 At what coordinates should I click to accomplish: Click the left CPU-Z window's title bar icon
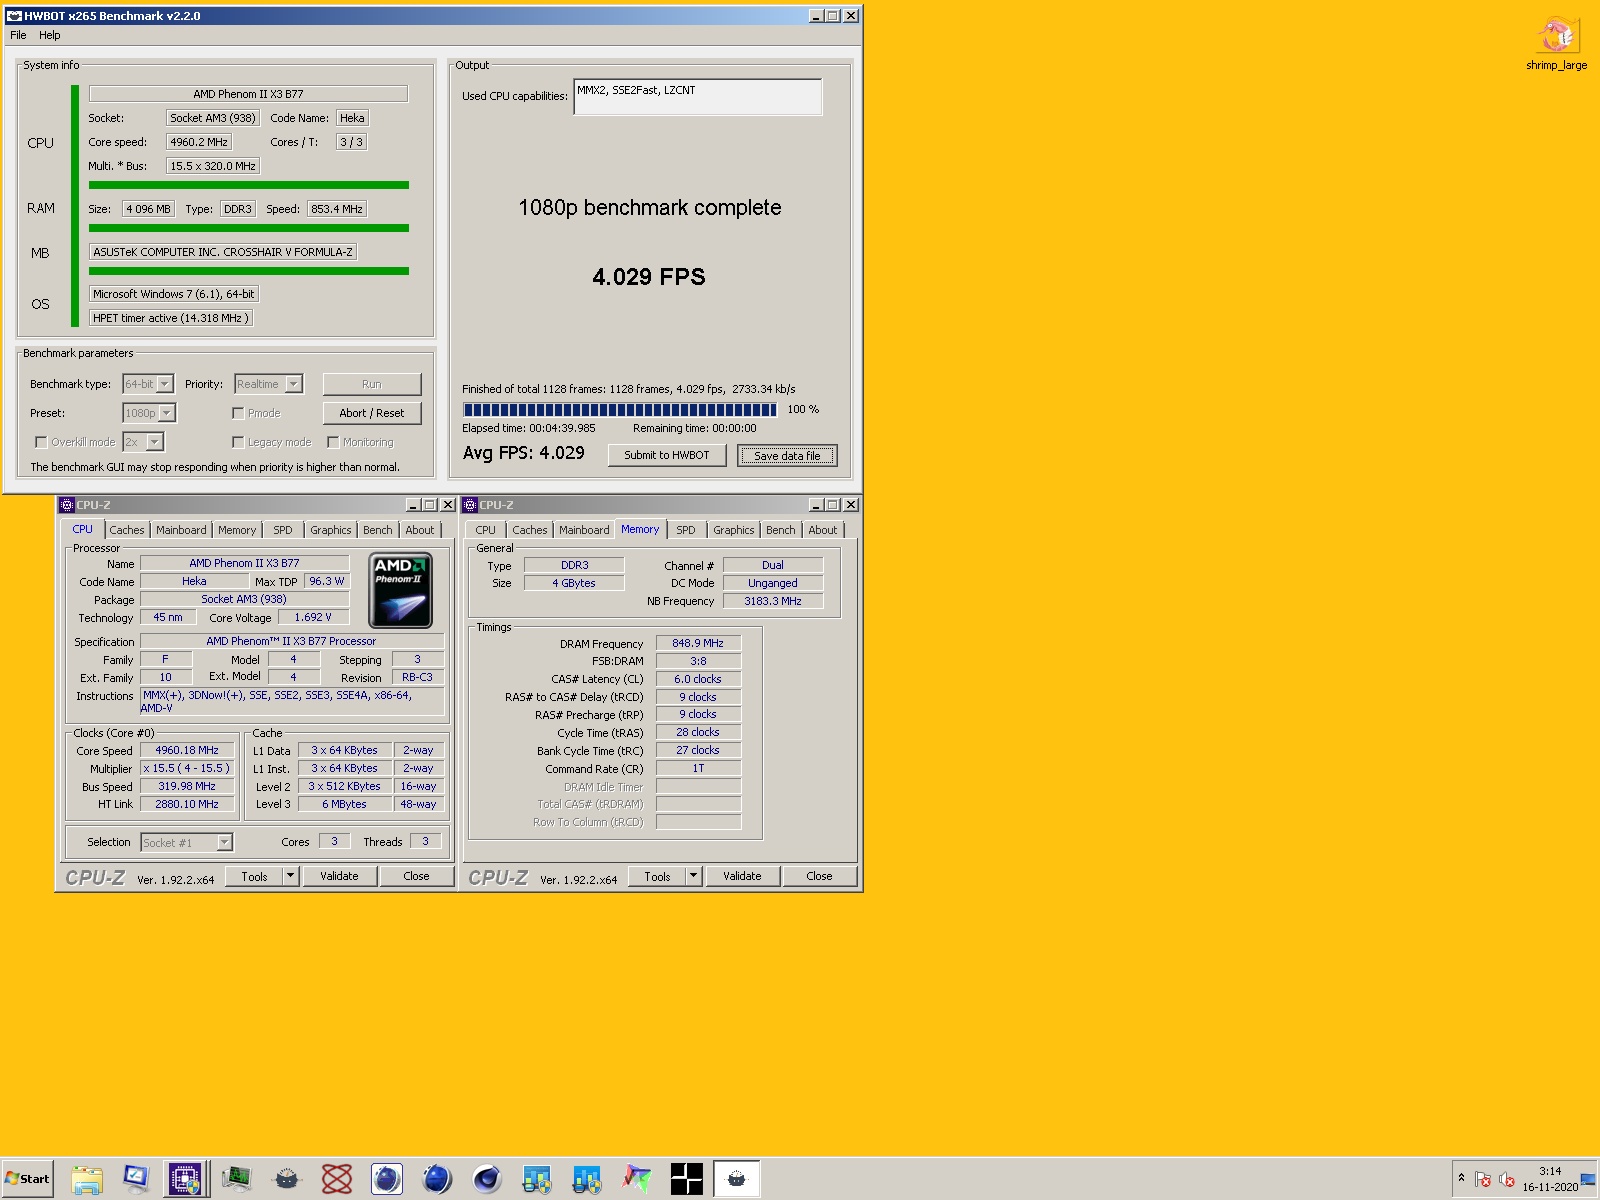click(x=67, y=505)
